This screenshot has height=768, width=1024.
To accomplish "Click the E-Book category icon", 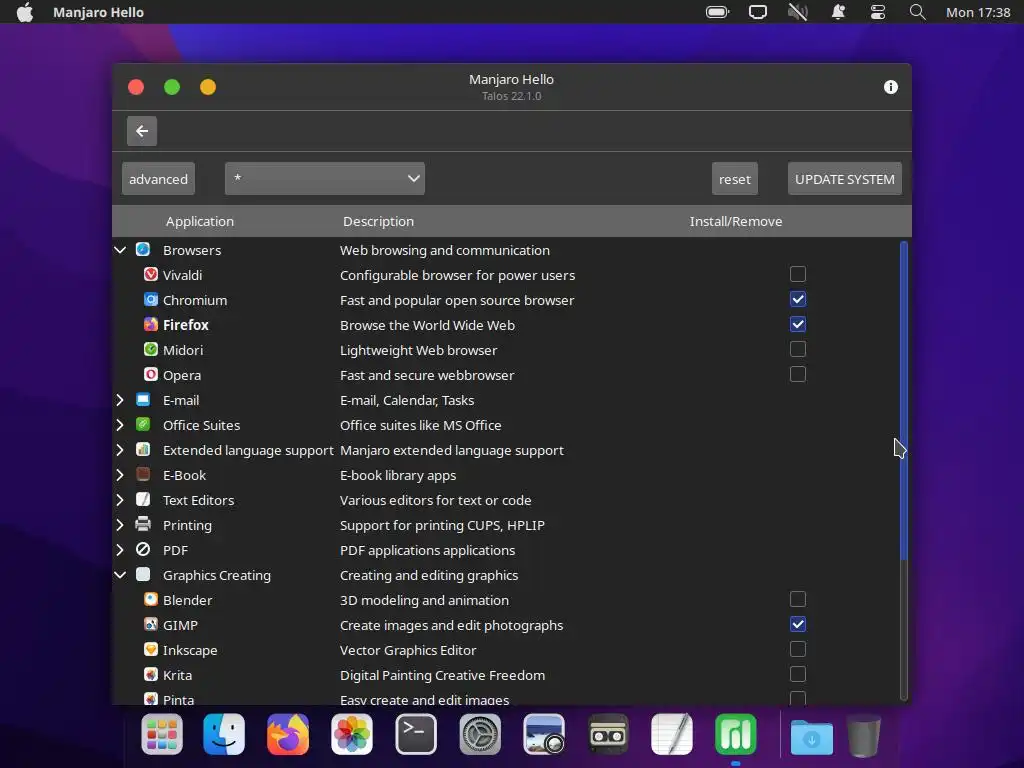I will pyautogui.click(x=143, y=475).
